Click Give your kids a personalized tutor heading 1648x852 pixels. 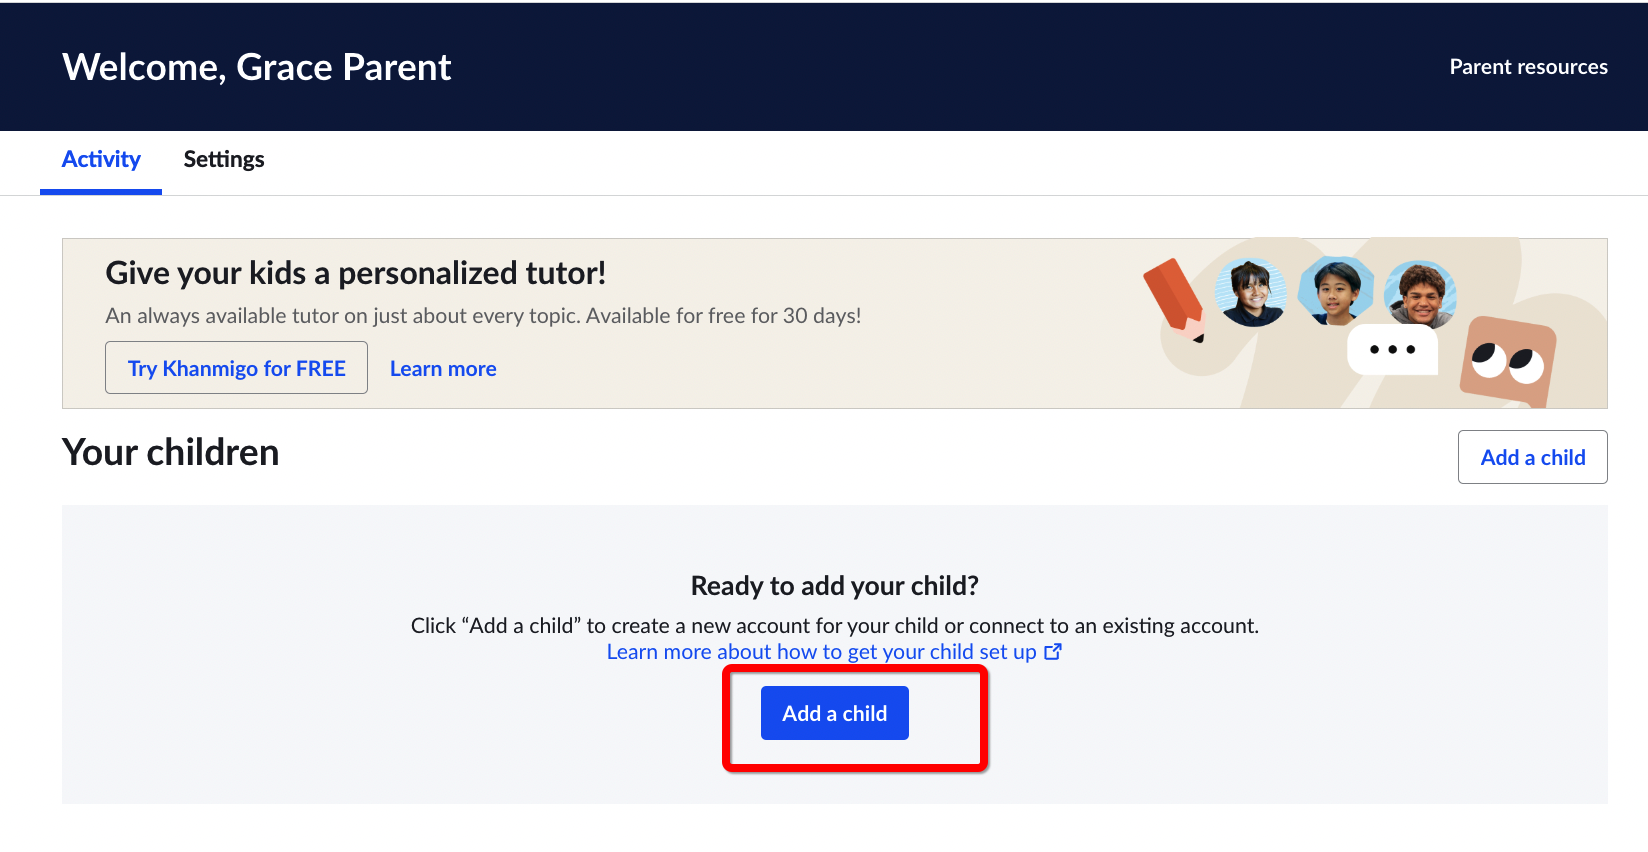(x=356, y=273)
